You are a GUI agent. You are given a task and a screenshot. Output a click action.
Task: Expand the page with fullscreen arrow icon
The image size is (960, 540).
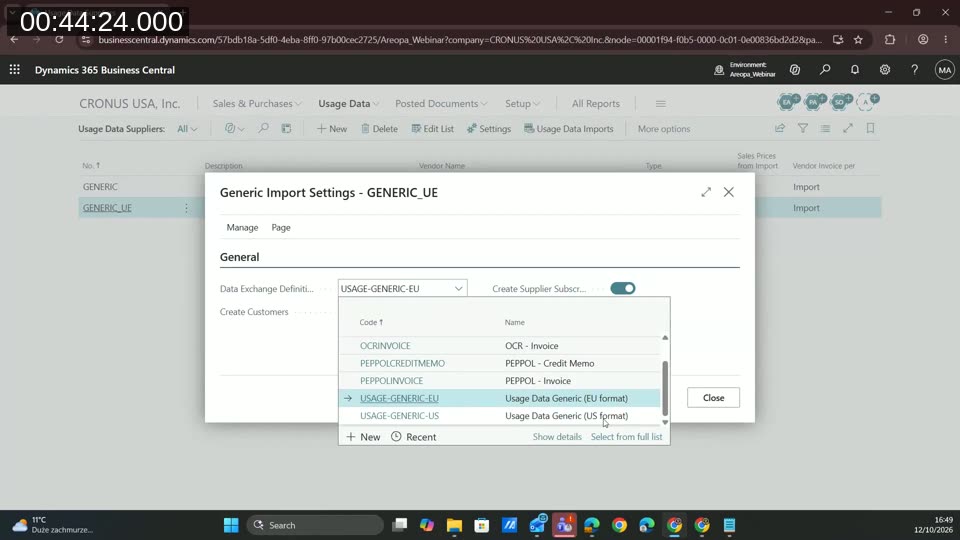click(x=848, y=129)
